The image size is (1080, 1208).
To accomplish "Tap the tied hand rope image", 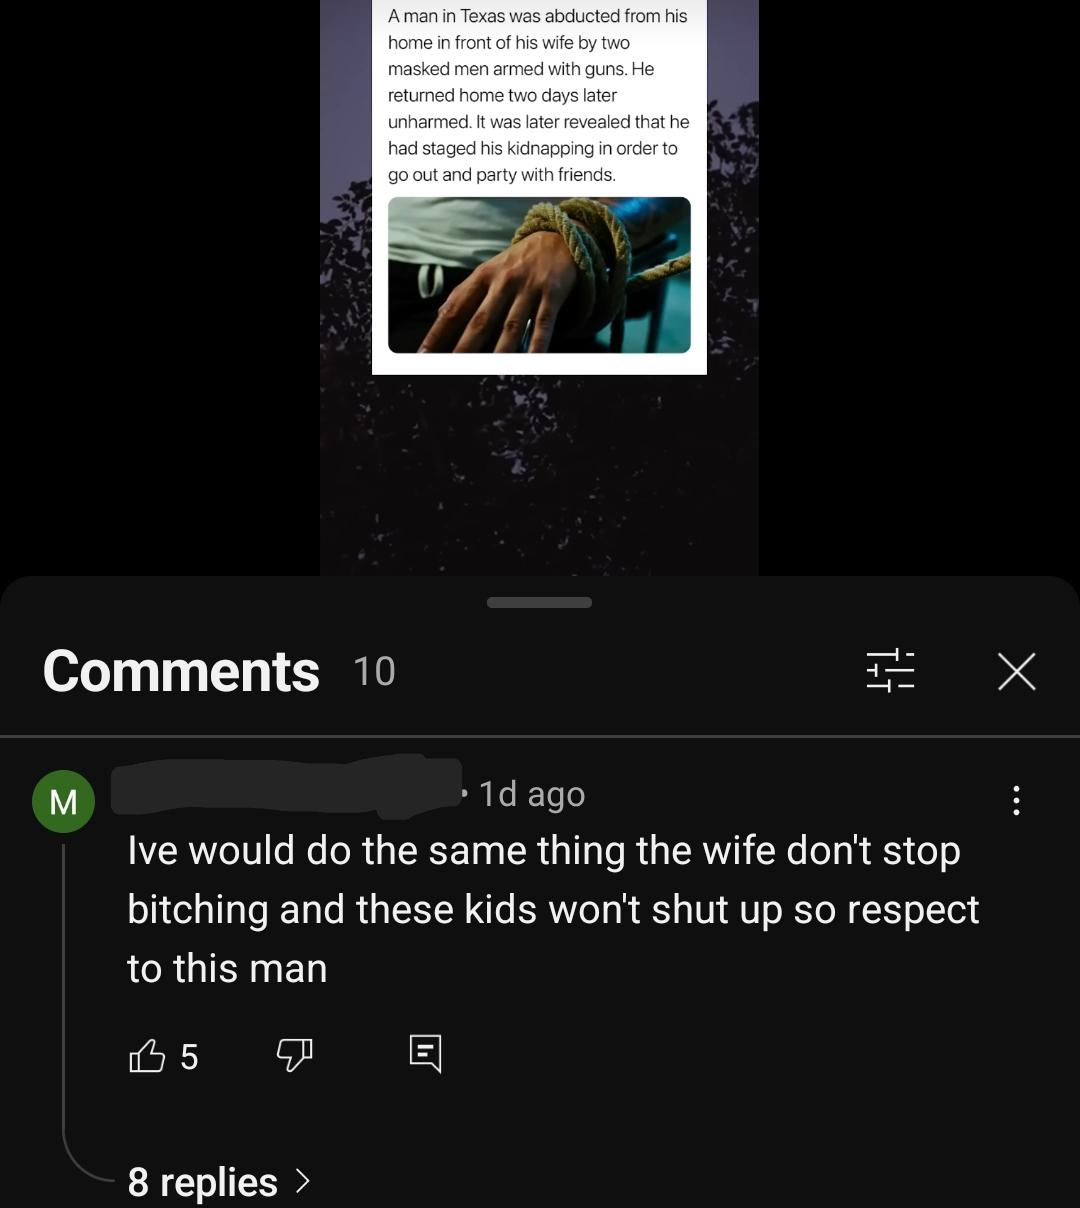I will (x=539, y=275).
